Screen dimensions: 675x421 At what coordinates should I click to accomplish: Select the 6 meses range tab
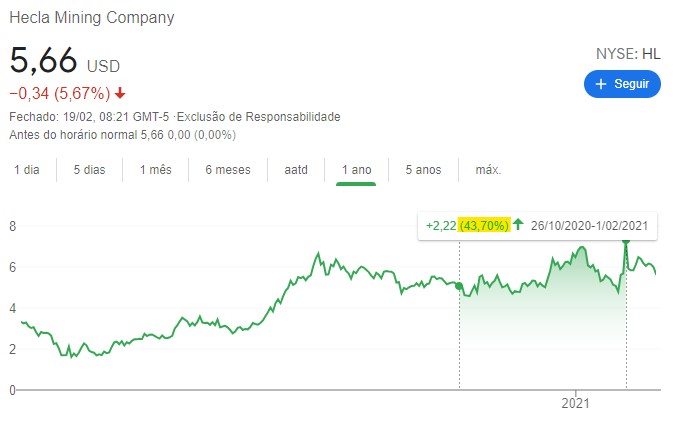(227, 170)
